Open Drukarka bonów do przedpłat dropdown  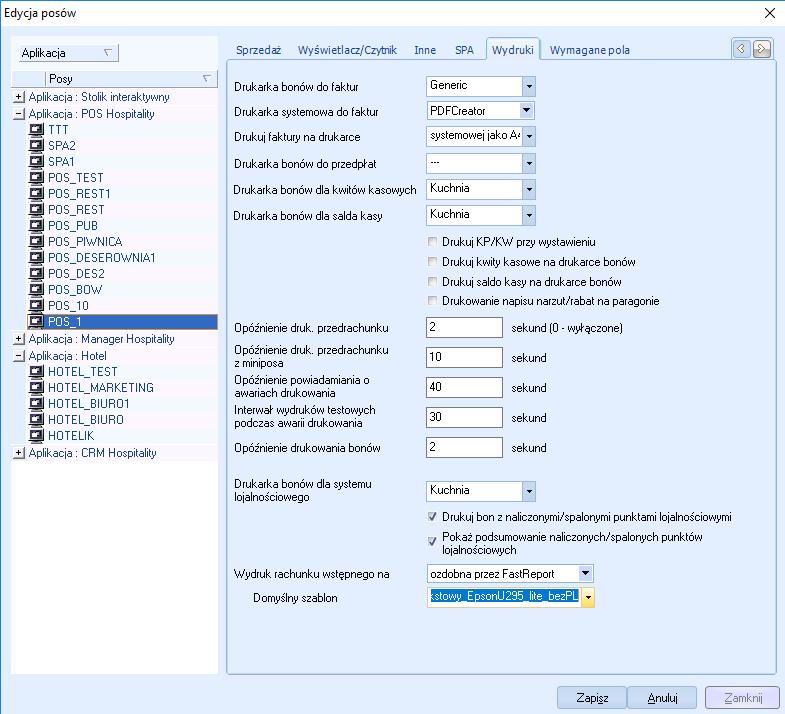pyautogui.click(x=529, y=163)
